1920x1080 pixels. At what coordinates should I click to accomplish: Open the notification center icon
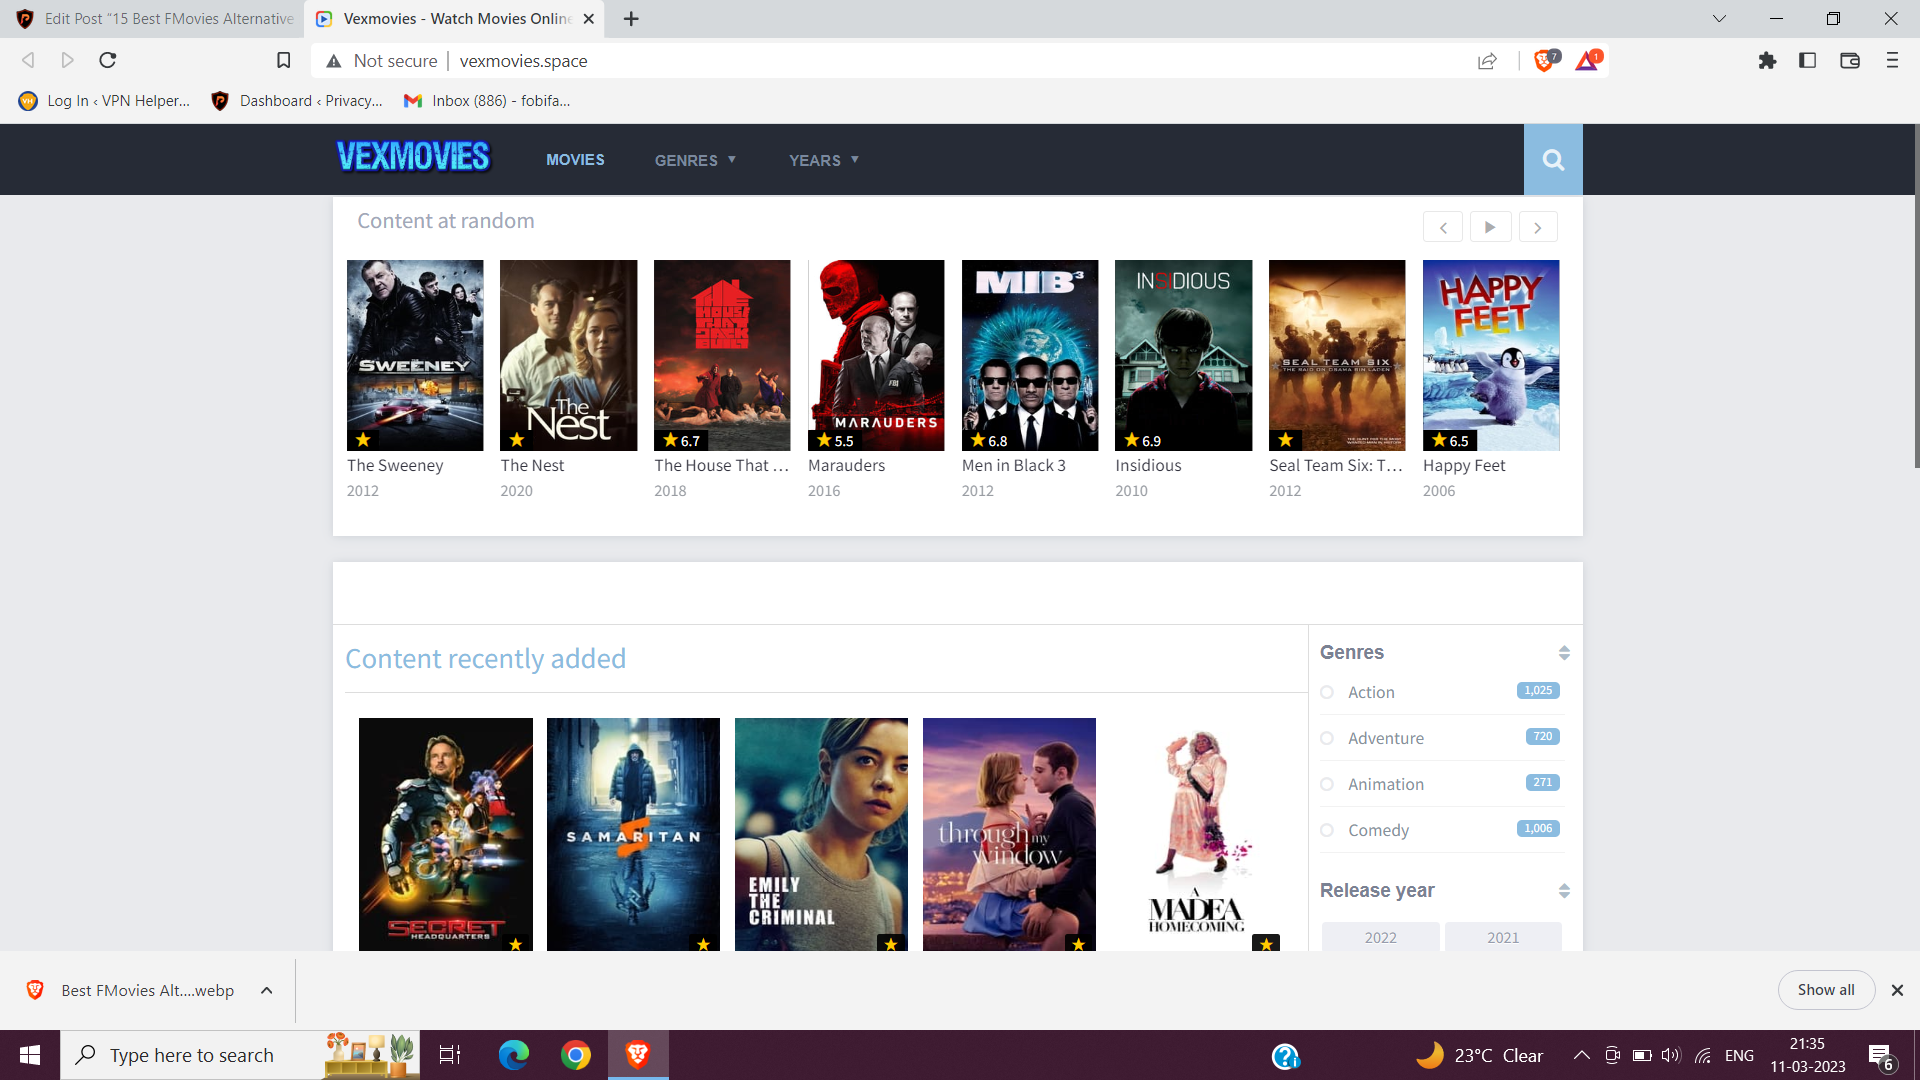pos(1880,1056)
